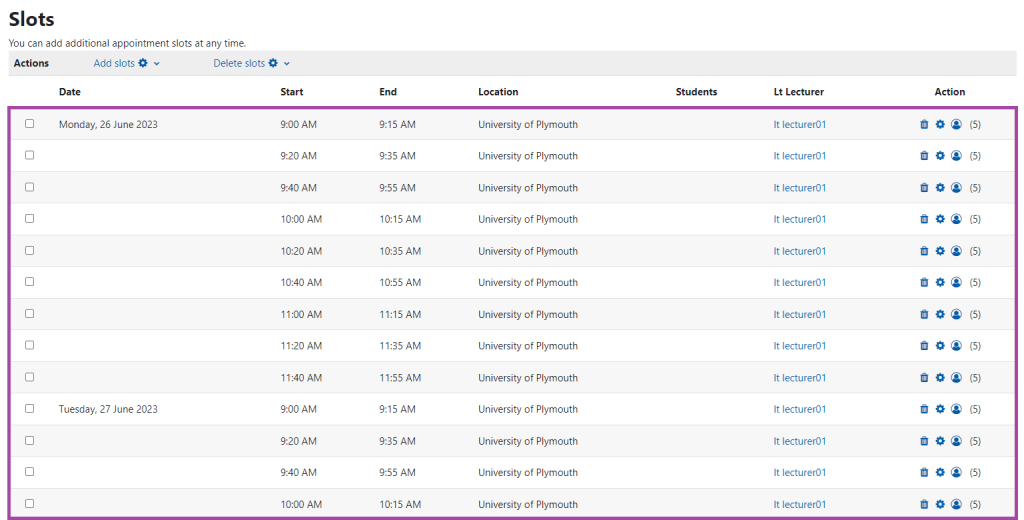The height and width of the screenshot is (520, 1024).
Task: Click the '11:15 AM' end time cell
Action: pyautogui.click(x=400, y=314)
